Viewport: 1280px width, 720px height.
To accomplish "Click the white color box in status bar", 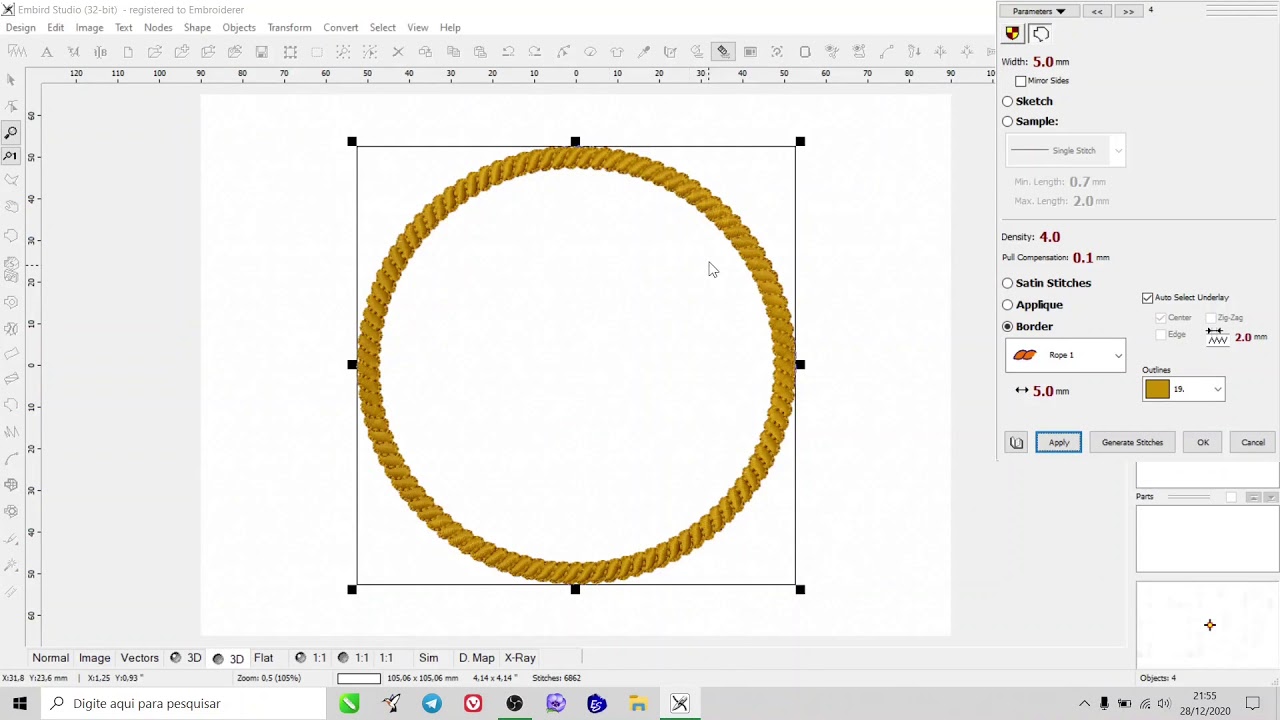I will 359,678.
